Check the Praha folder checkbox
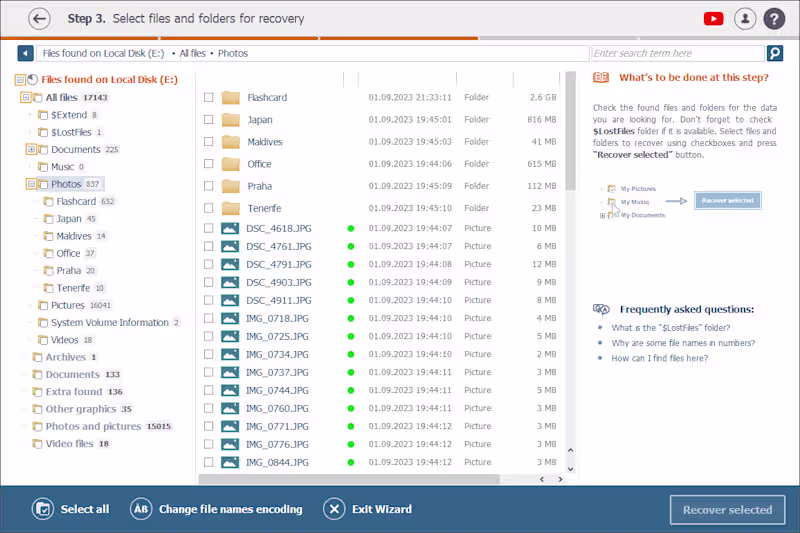Image resolution: width=800 pixels, height=533 pixels. click(x=209, y=186)
